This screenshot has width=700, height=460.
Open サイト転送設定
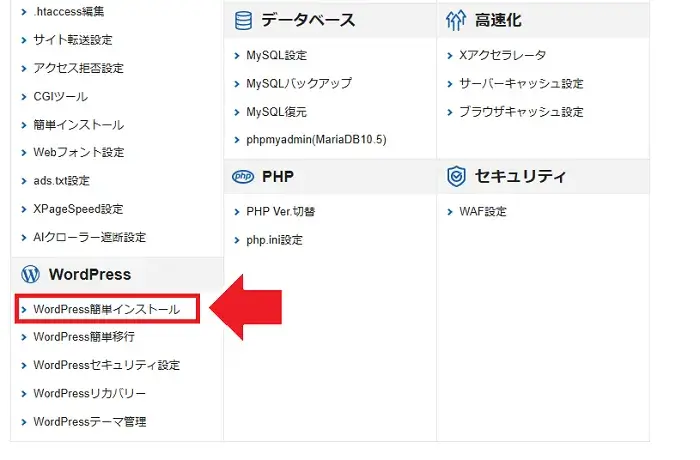coord(73,40)
